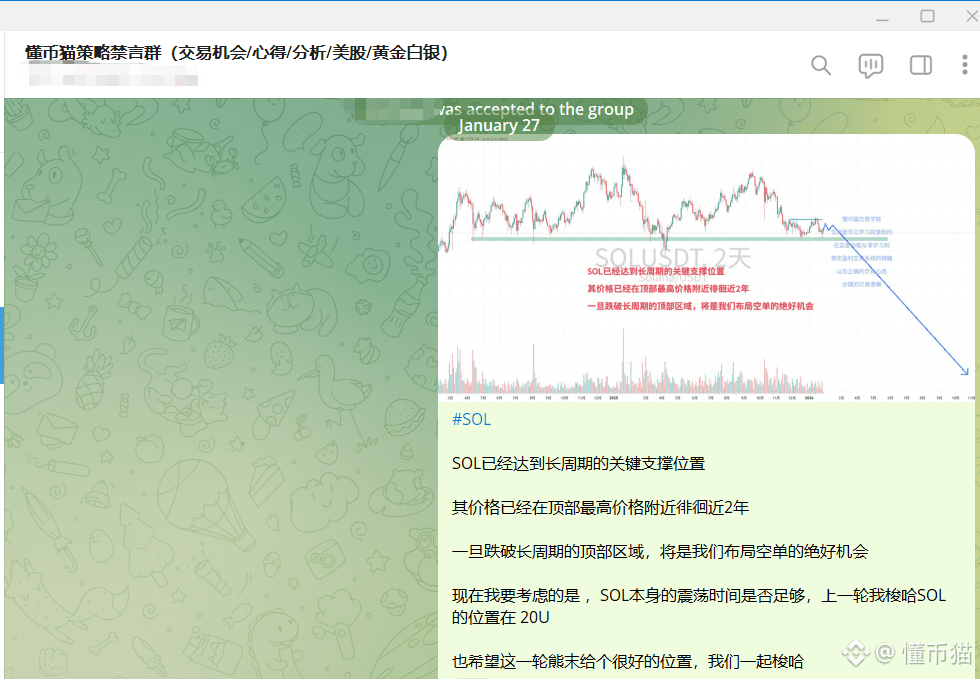Click the line 'SOL已经达到长周期的关键支撑位置'

point(578,463)
